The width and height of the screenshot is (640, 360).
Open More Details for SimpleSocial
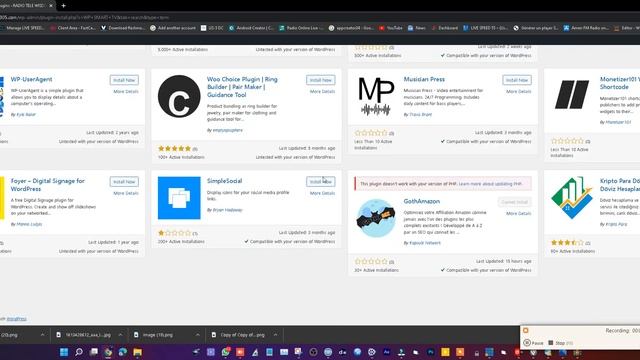tap(322, 193)
